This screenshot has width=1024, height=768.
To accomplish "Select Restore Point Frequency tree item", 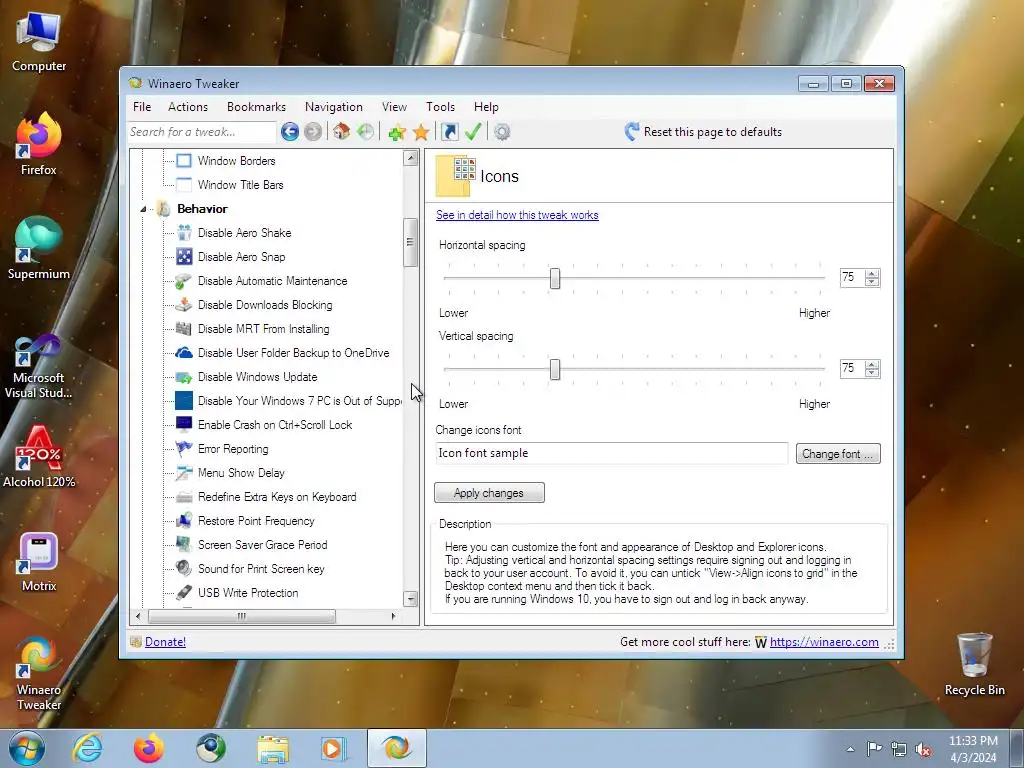I will coord(256,521).
